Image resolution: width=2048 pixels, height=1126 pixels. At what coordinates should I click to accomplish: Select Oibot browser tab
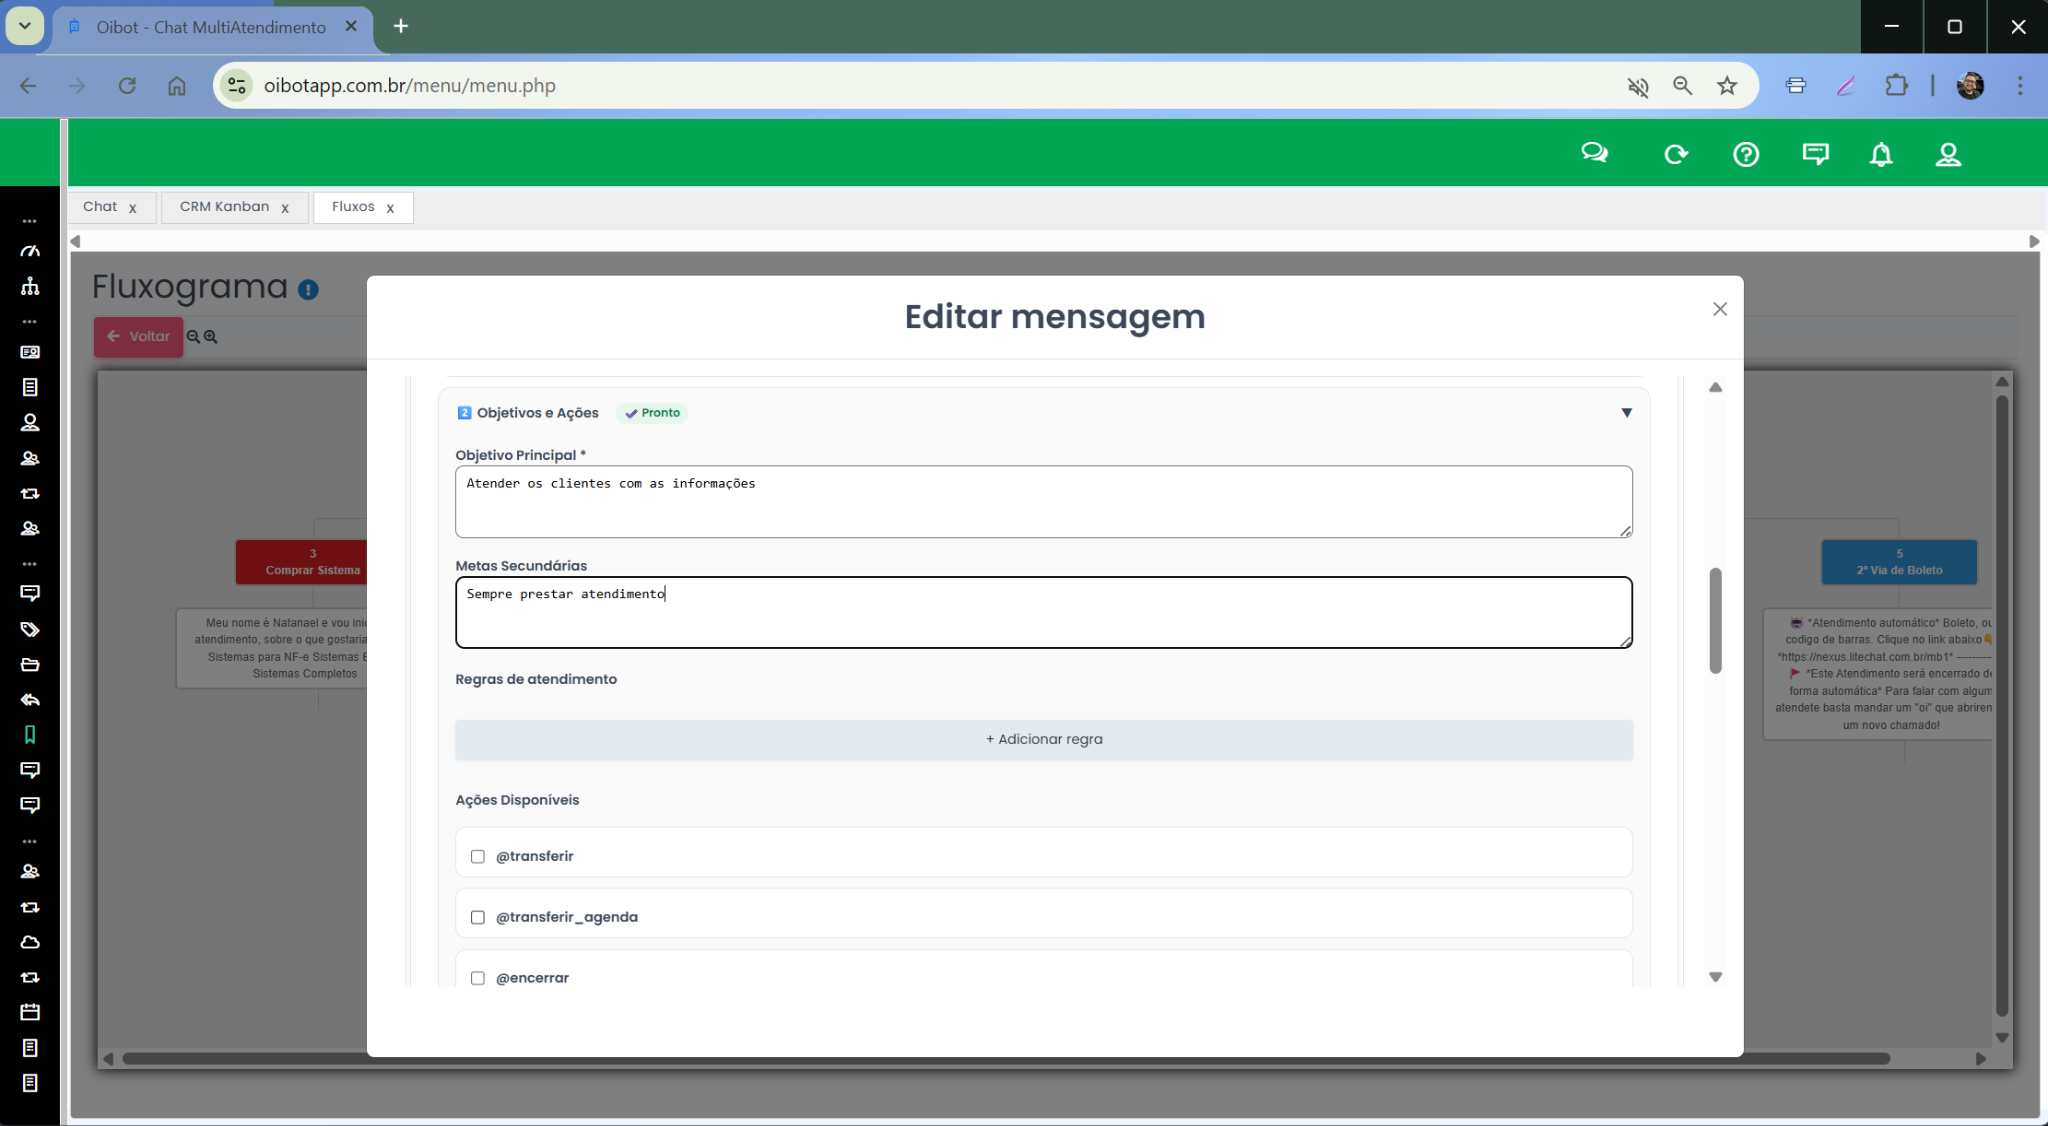pyautogui.click(x=211, y=27)
